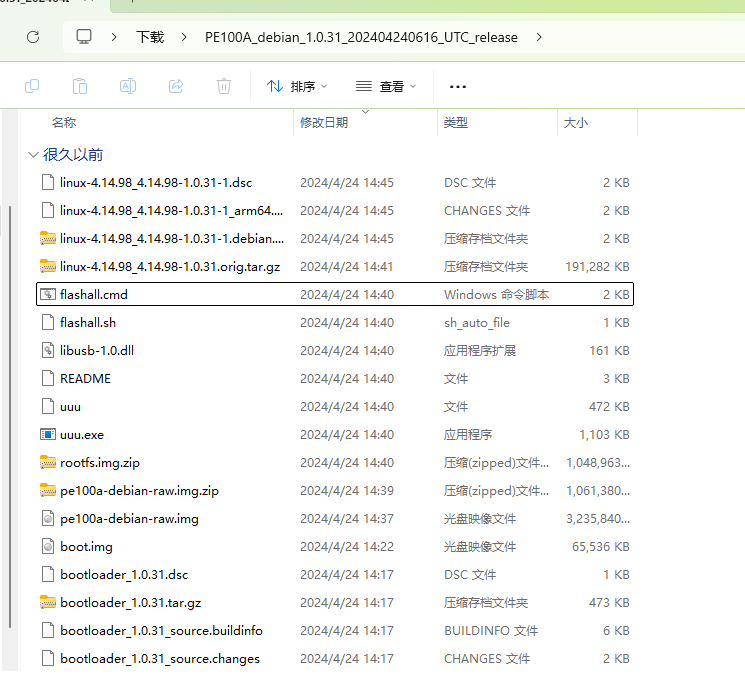
Task: Sort by 大小 column header
Action: pyautogui.click(x=575, y=123)
